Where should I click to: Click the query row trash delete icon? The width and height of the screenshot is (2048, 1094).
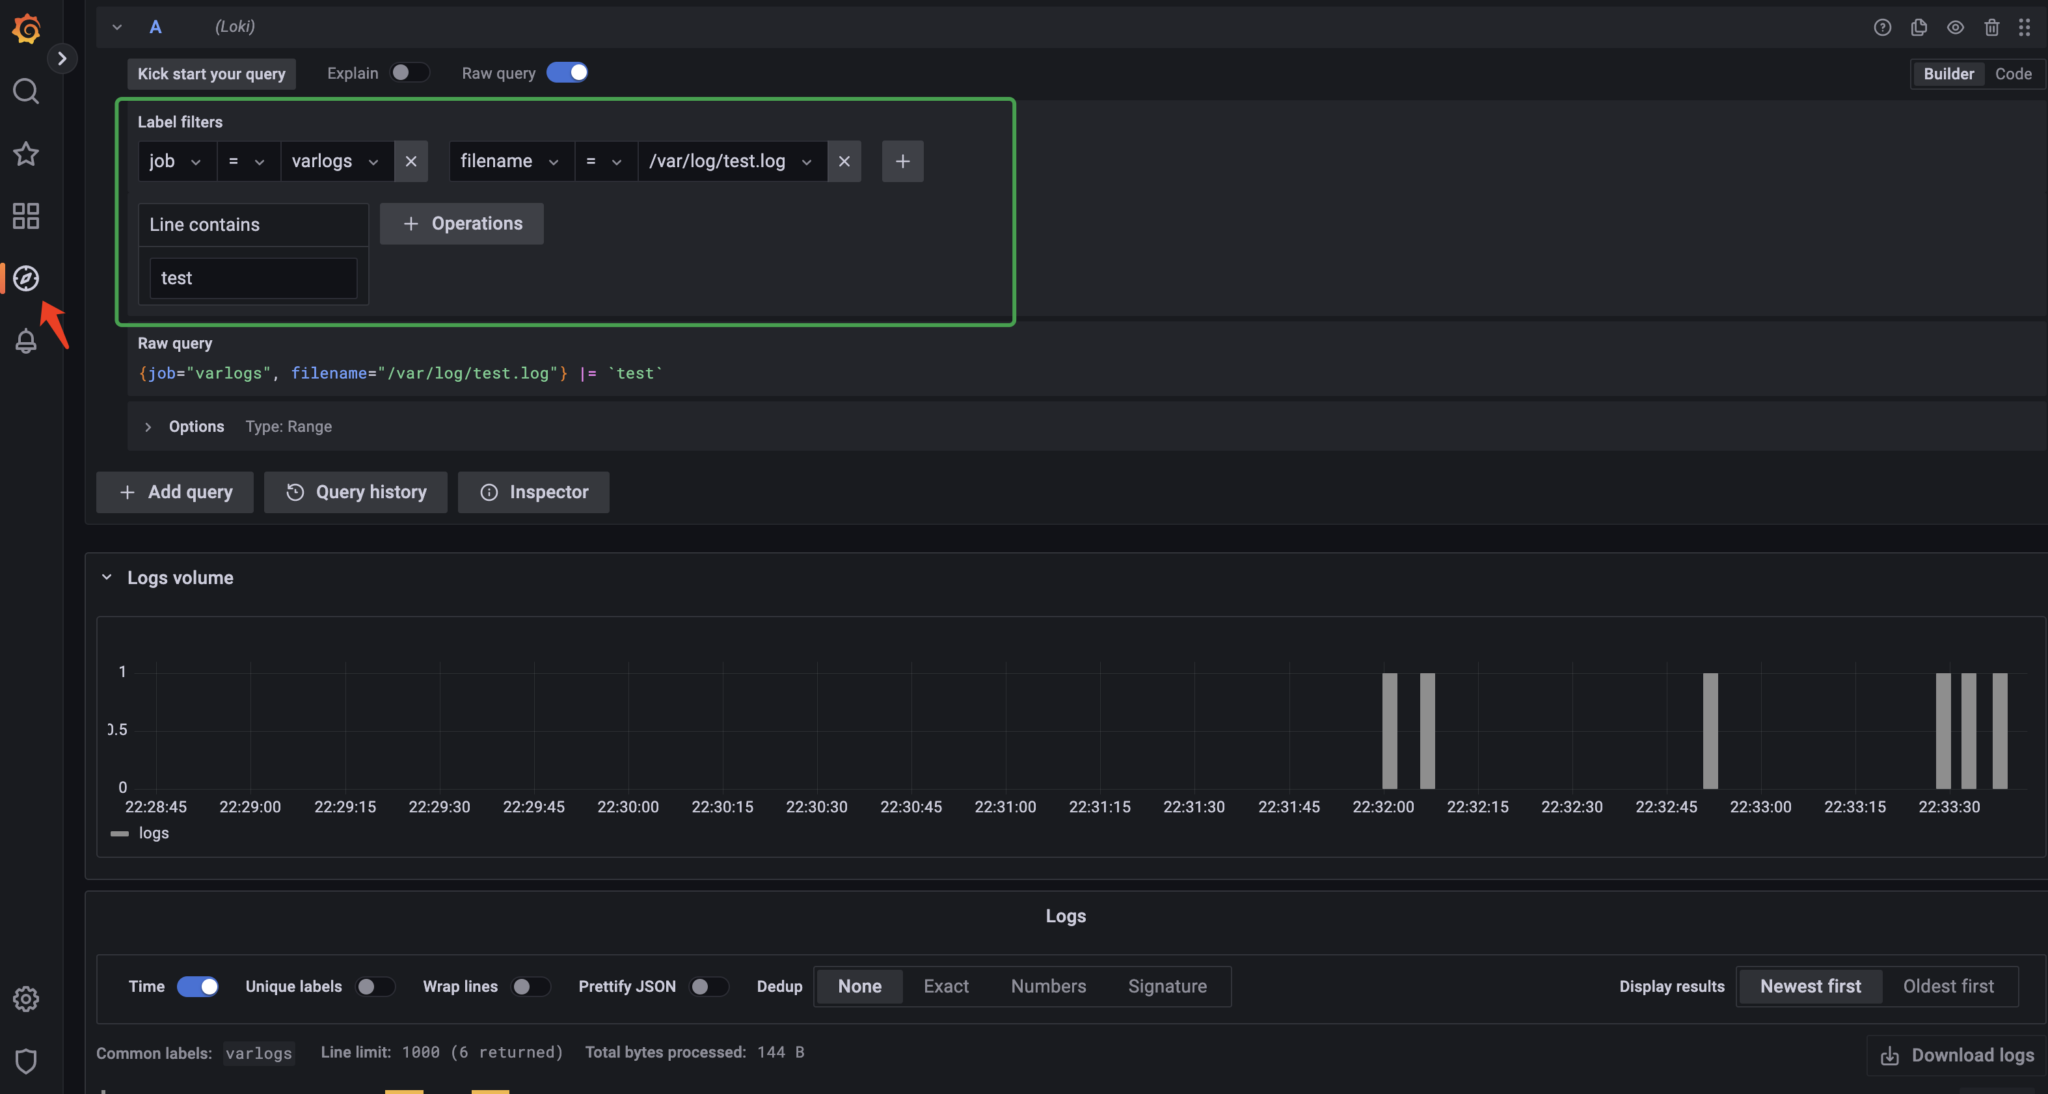(x=1991, y=28)
